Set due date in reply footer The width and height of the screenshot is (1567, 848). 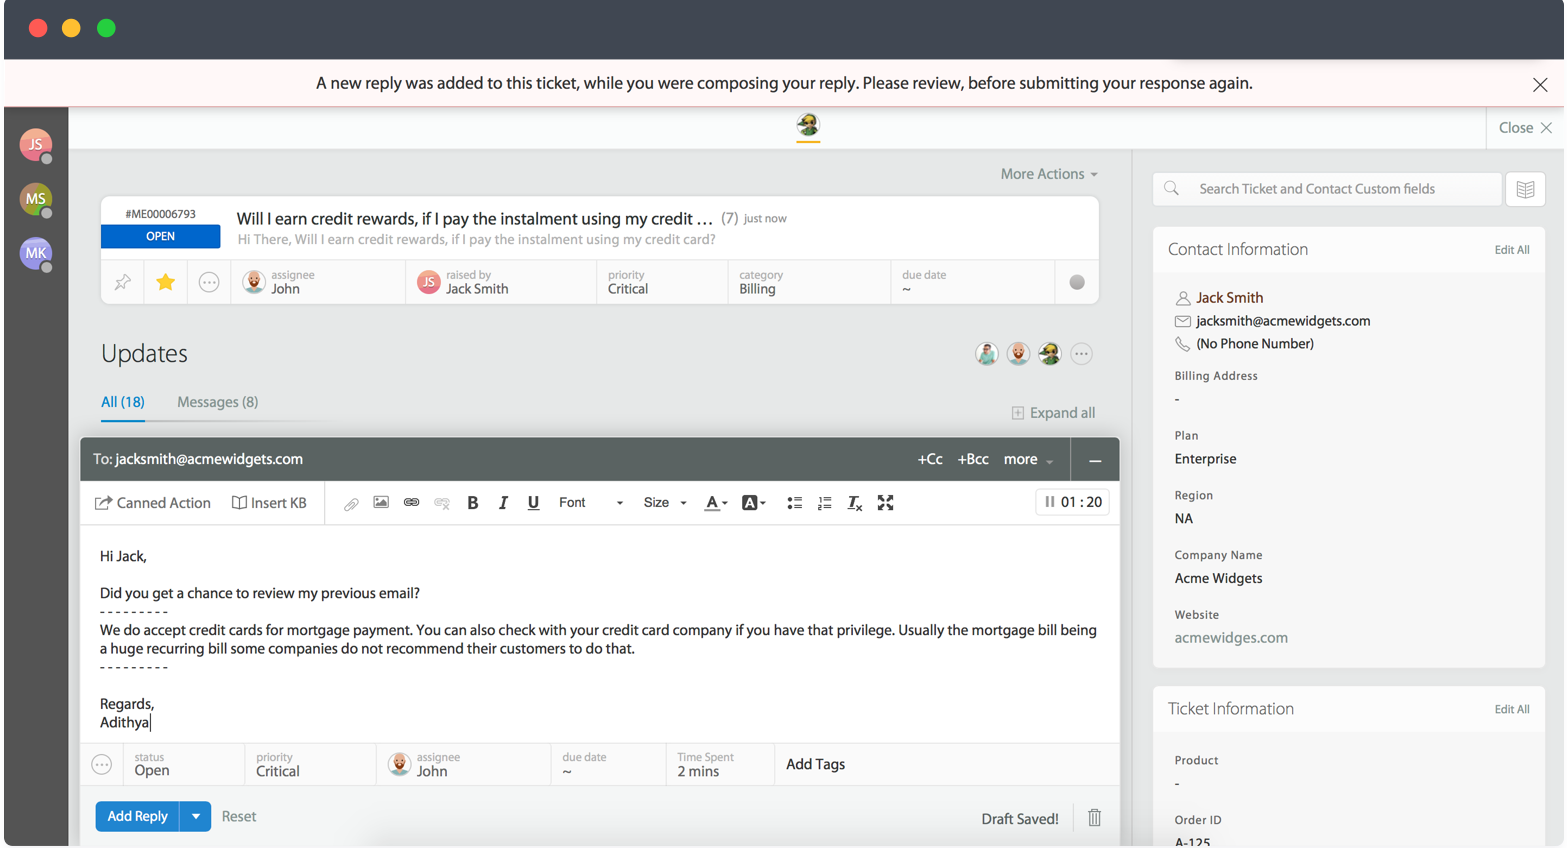(608, 764)
